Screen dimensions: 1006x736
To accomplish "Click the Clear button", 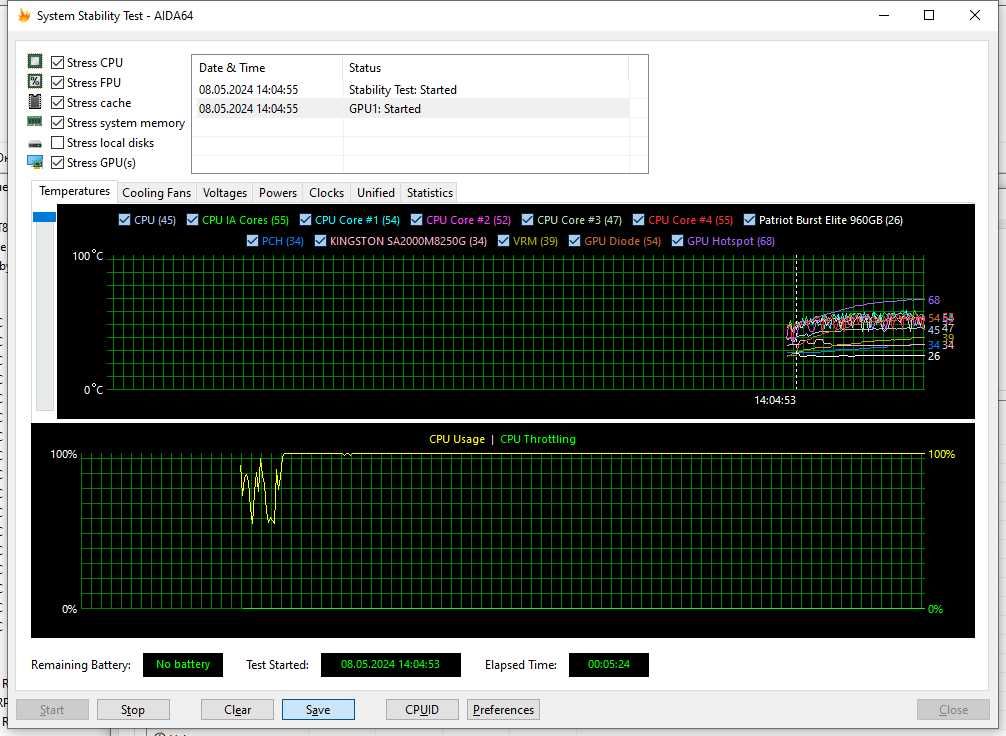I will (x=237, y=710).
